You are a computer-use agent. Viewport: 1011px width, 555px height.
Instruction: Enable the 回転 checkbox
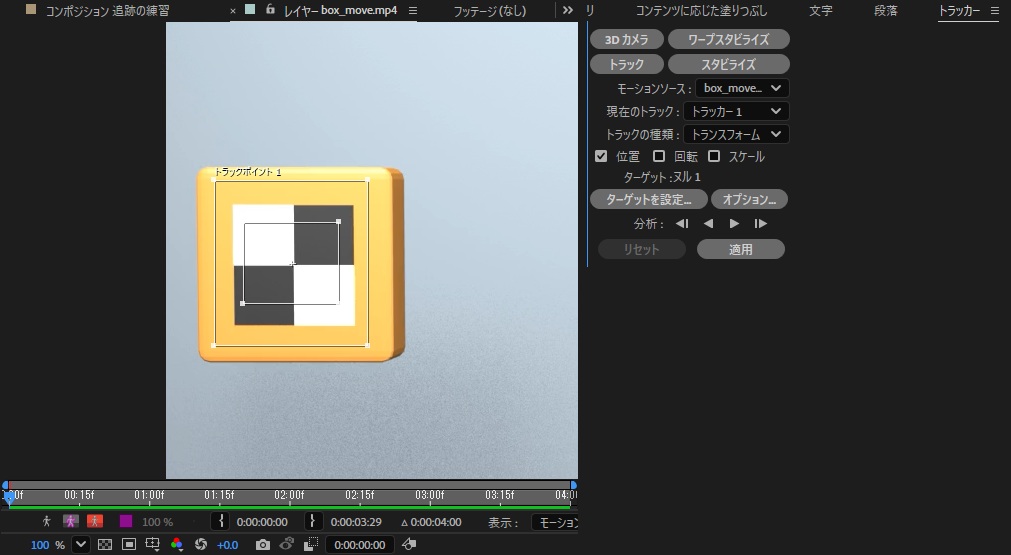tap(658, 156)
